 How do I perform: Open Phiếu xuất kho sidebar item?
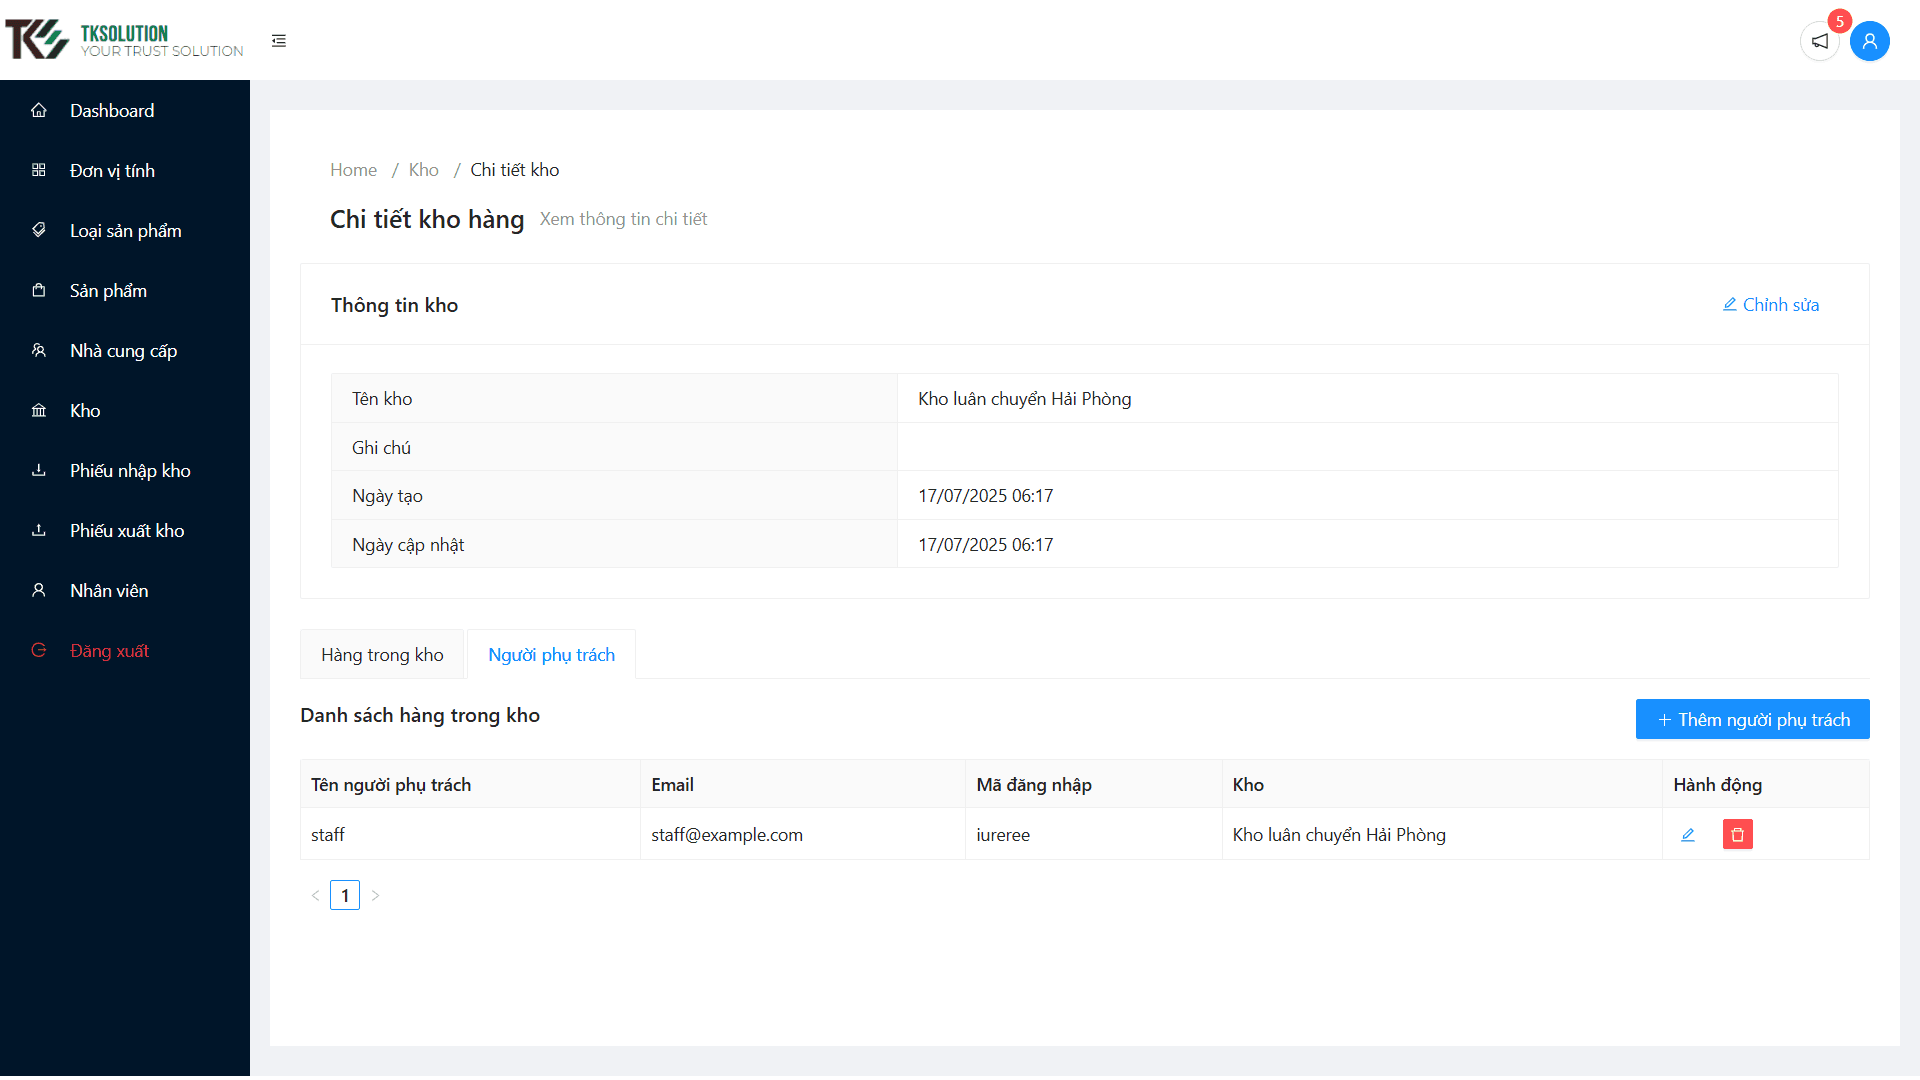coord(127,531)
